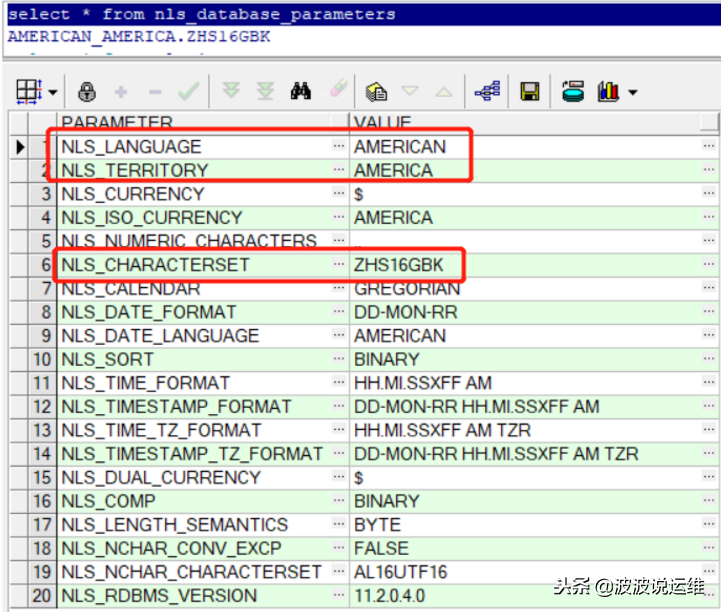721x612 pixels.
Task: Click the insert record plus icon
Action: (x=121, y=92)
